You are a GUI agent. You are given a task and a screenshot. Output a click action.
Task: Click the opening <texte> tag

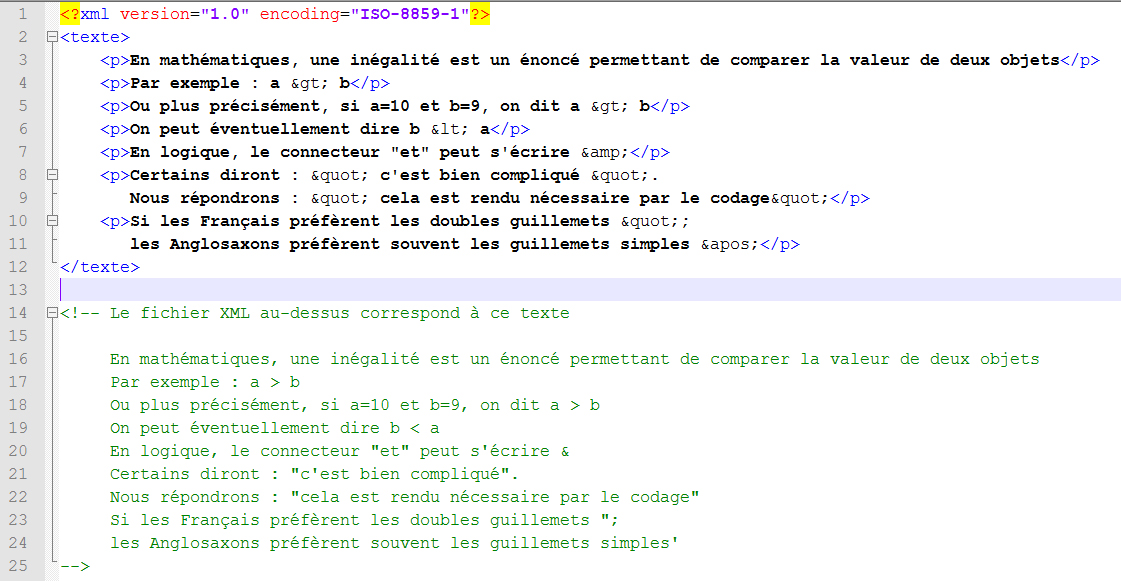click(95, 37)
